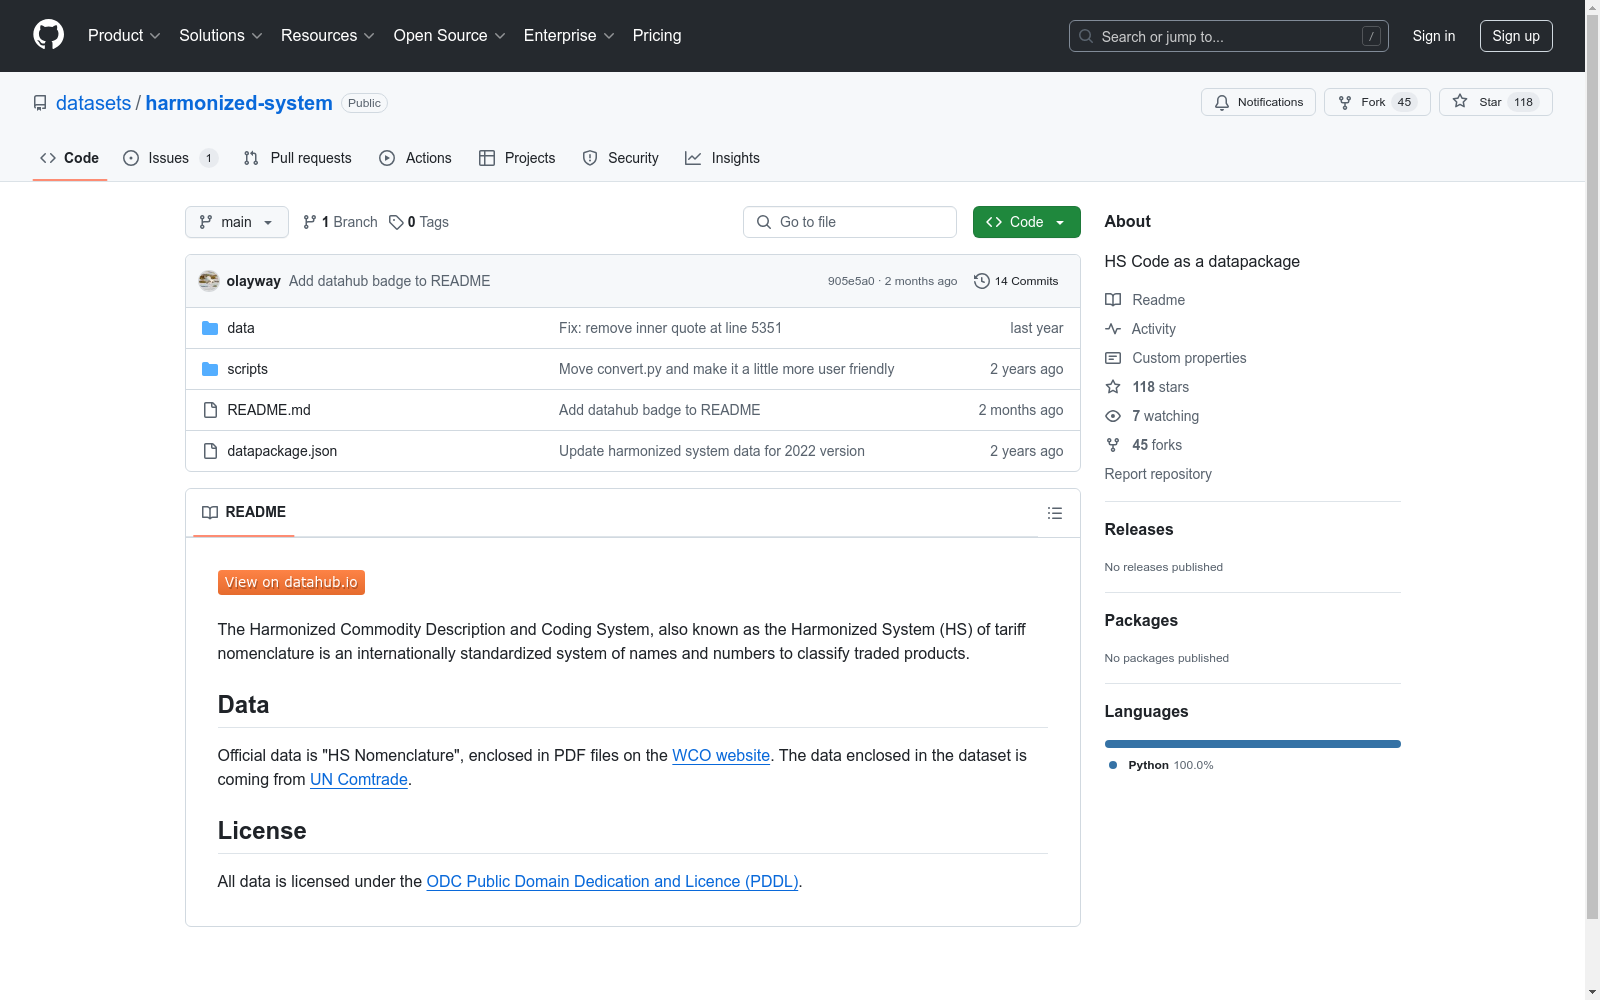Open the Packages heading link
This screenshot has width=1600, height=1000.
click(1141, 621)
